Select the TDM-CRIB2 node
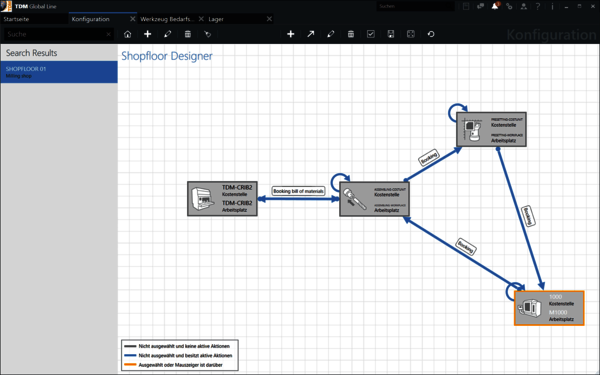 [x=222, y=199]
